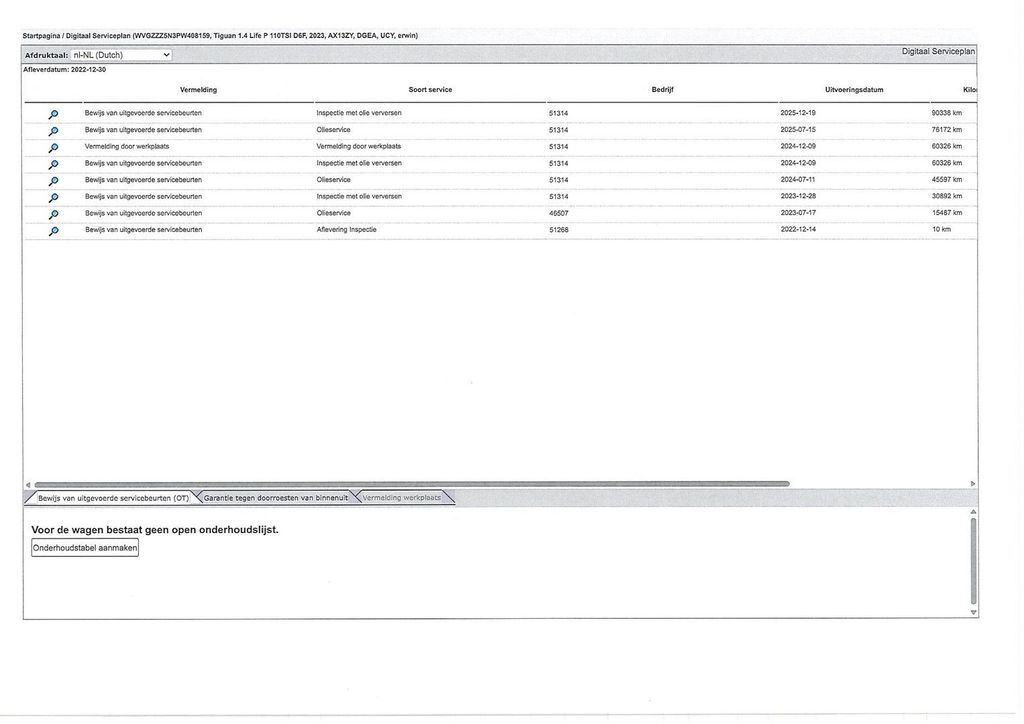Open magnifier for 2023-07-17 Olieservice entry

54,214
